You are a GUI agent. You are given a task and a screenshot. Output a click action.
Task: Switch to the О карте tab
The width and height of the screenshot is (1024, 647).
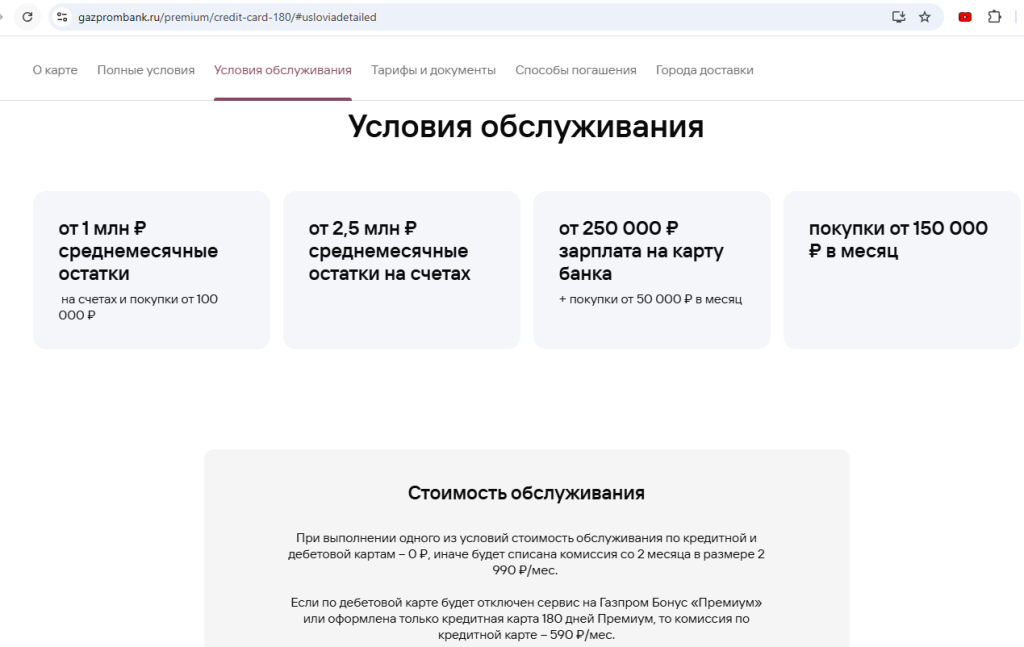[55, 70]
